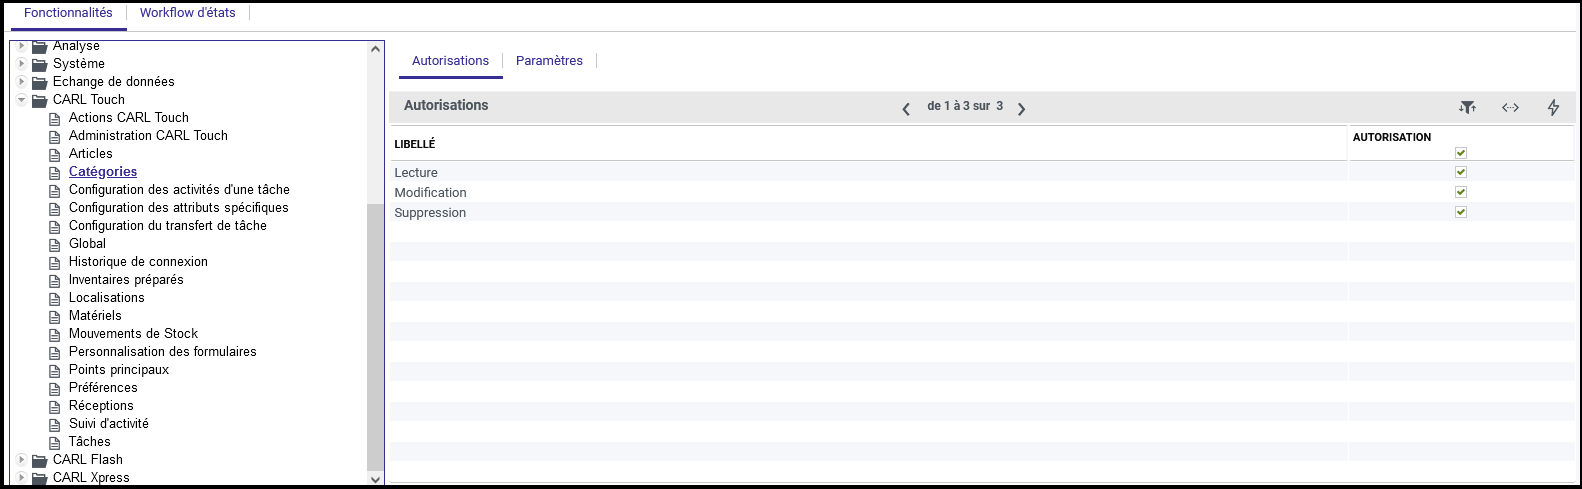This screenshot has height=489, width=1582.
Task: Go to next page arrow in pagination
Action: [1021, 108]
